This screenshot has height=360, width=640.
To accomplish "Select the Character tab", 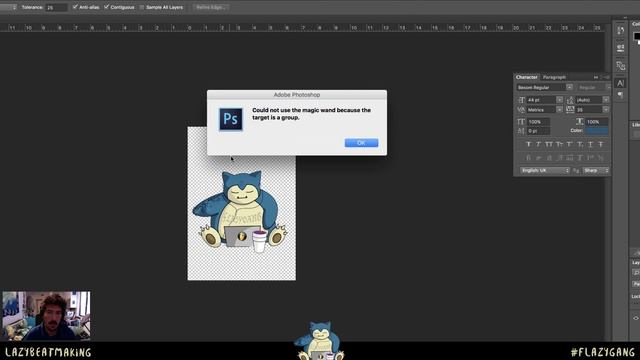I will pyautogui.click(x=527, y=77).
